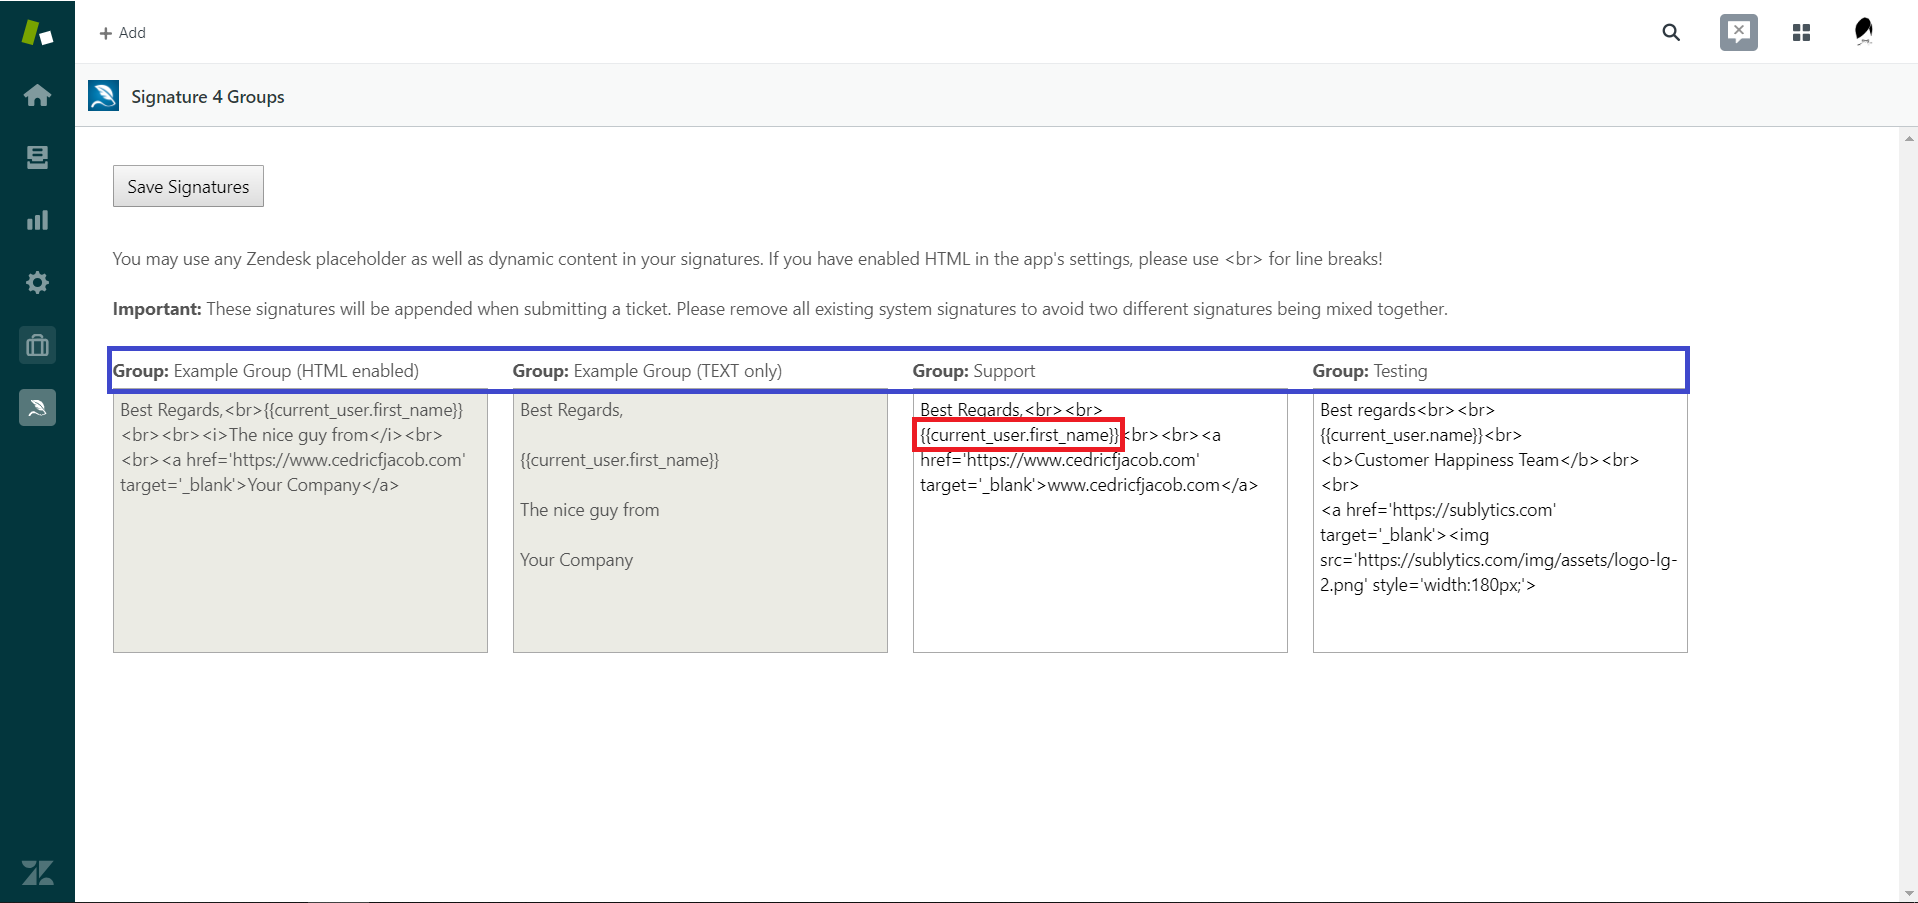The width and height of the screenshot is (1918, 903).
Task: Click the Zendesk logo at sidebar bottom
Action: click(37, 872)
